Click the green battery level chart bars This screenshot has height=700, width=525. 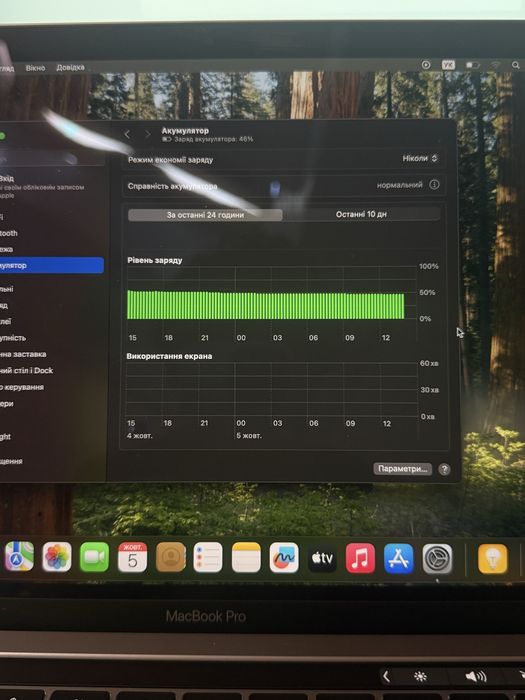[266, 305]
